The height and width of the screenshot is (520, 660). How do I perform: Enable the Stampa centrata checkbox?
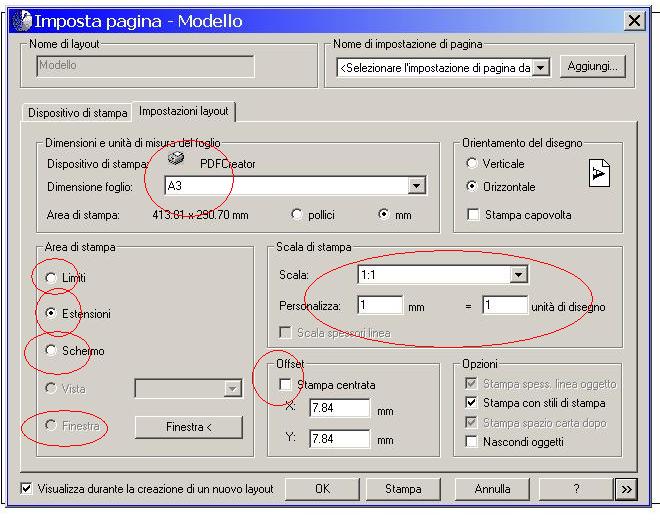pos(287,385)
